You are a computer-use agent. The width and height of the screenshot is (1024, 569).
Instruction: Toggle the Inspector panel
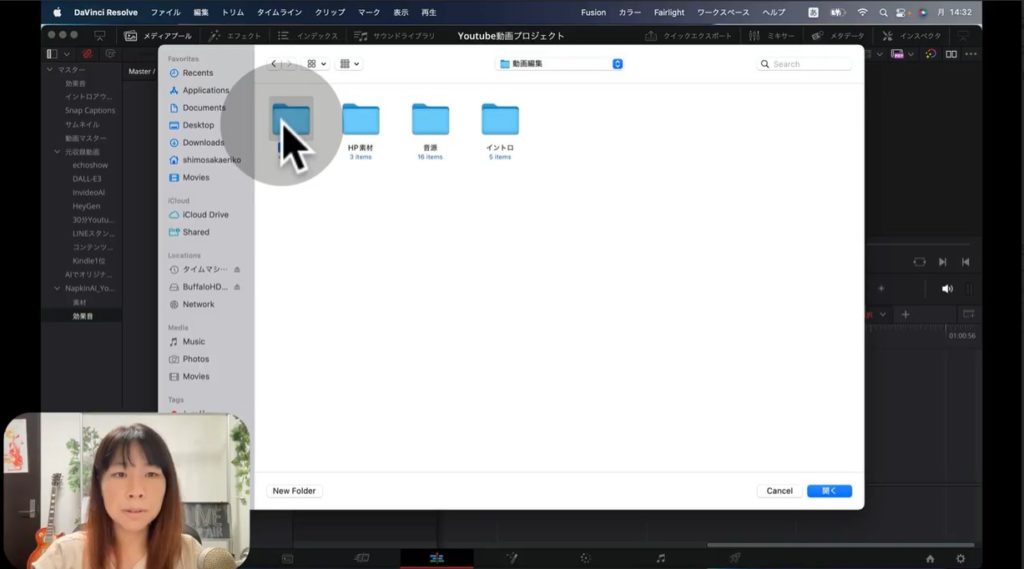point(912,36)
